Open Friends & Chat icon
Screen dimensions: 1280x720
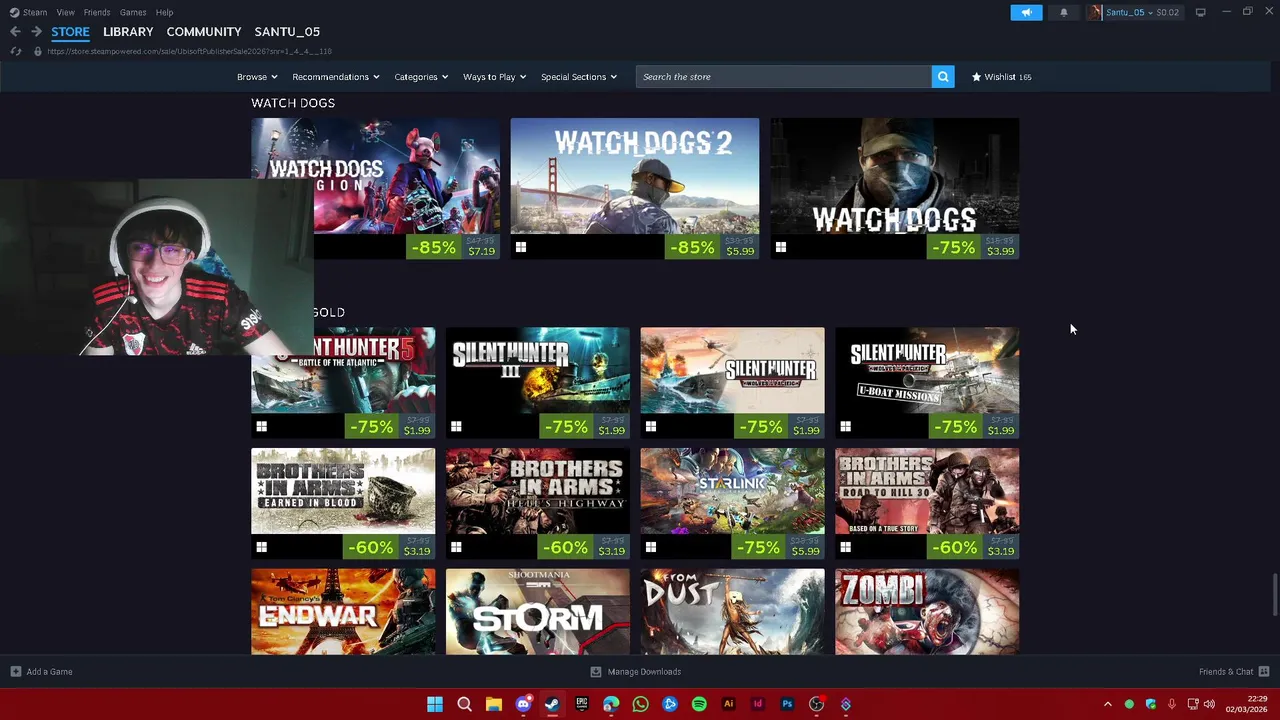point(1264,672)
